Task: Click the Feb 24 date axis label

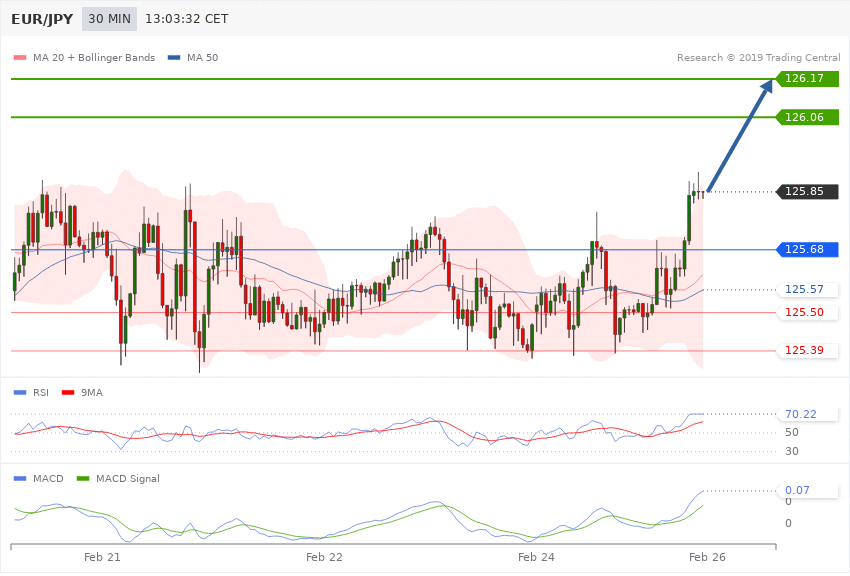Action: [536, 557]
